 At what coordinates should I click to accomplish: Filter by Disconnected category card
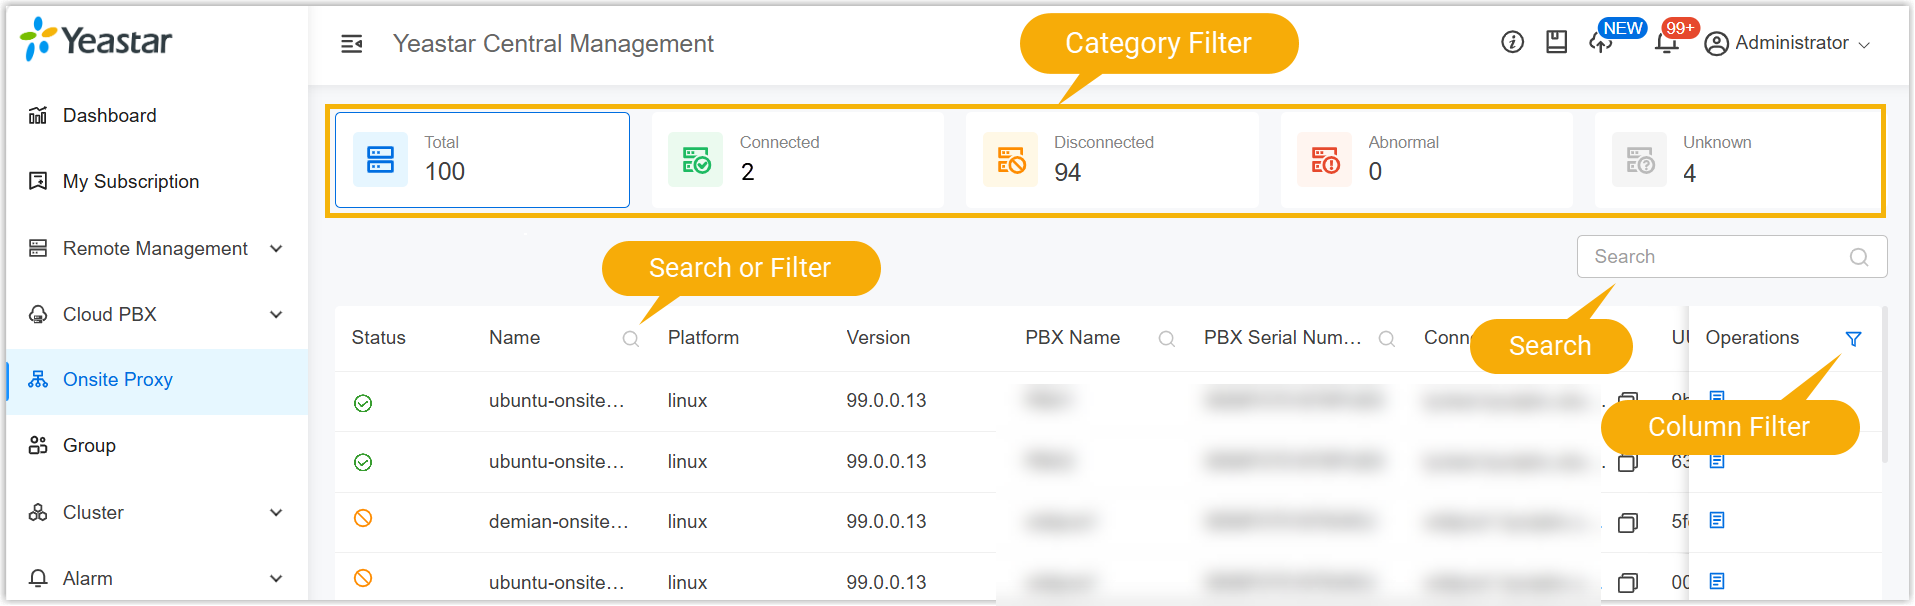pyautogui.click(x=1111, y=160)
